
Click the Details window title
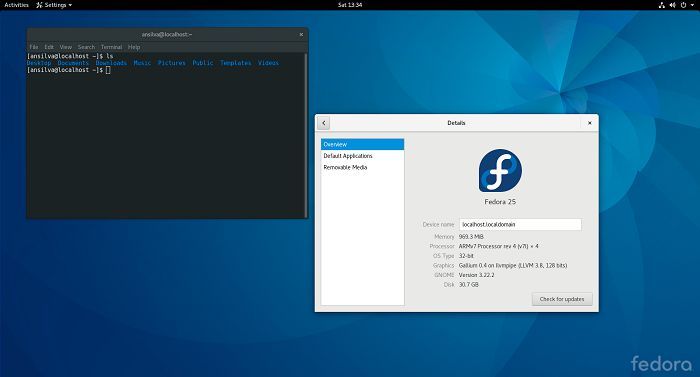[x=456, y=123]
